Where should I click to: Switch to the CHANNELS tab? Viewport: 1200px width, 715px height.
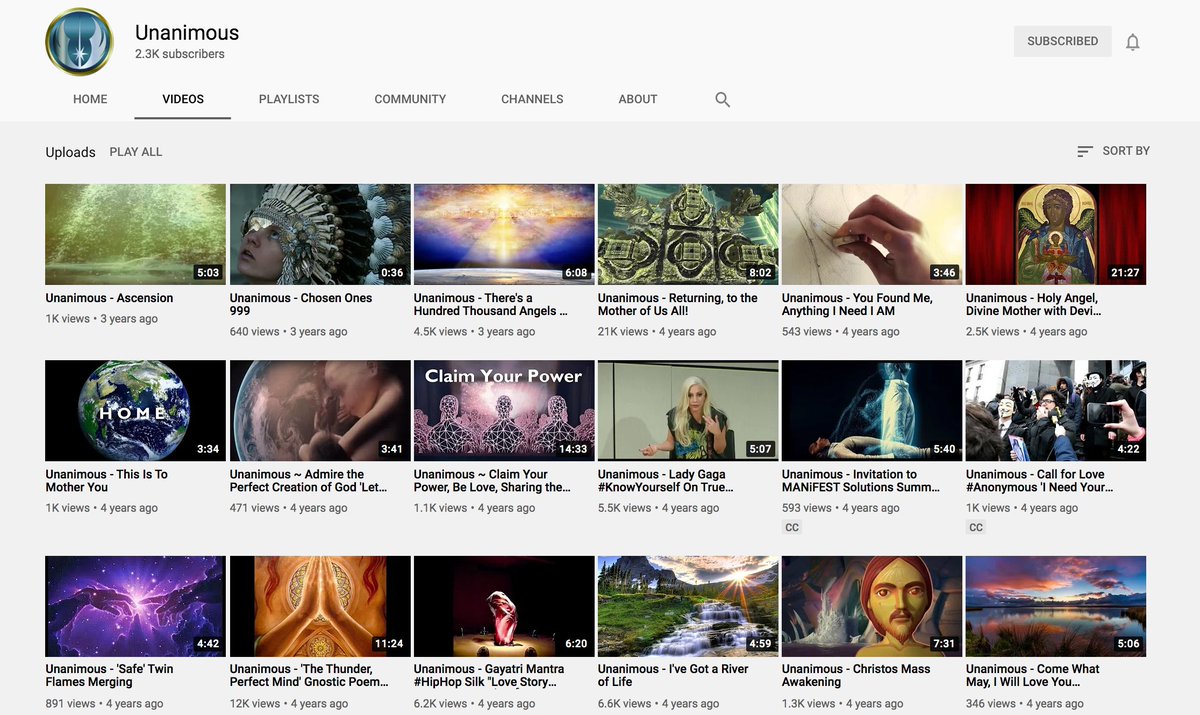pos(532,99)
